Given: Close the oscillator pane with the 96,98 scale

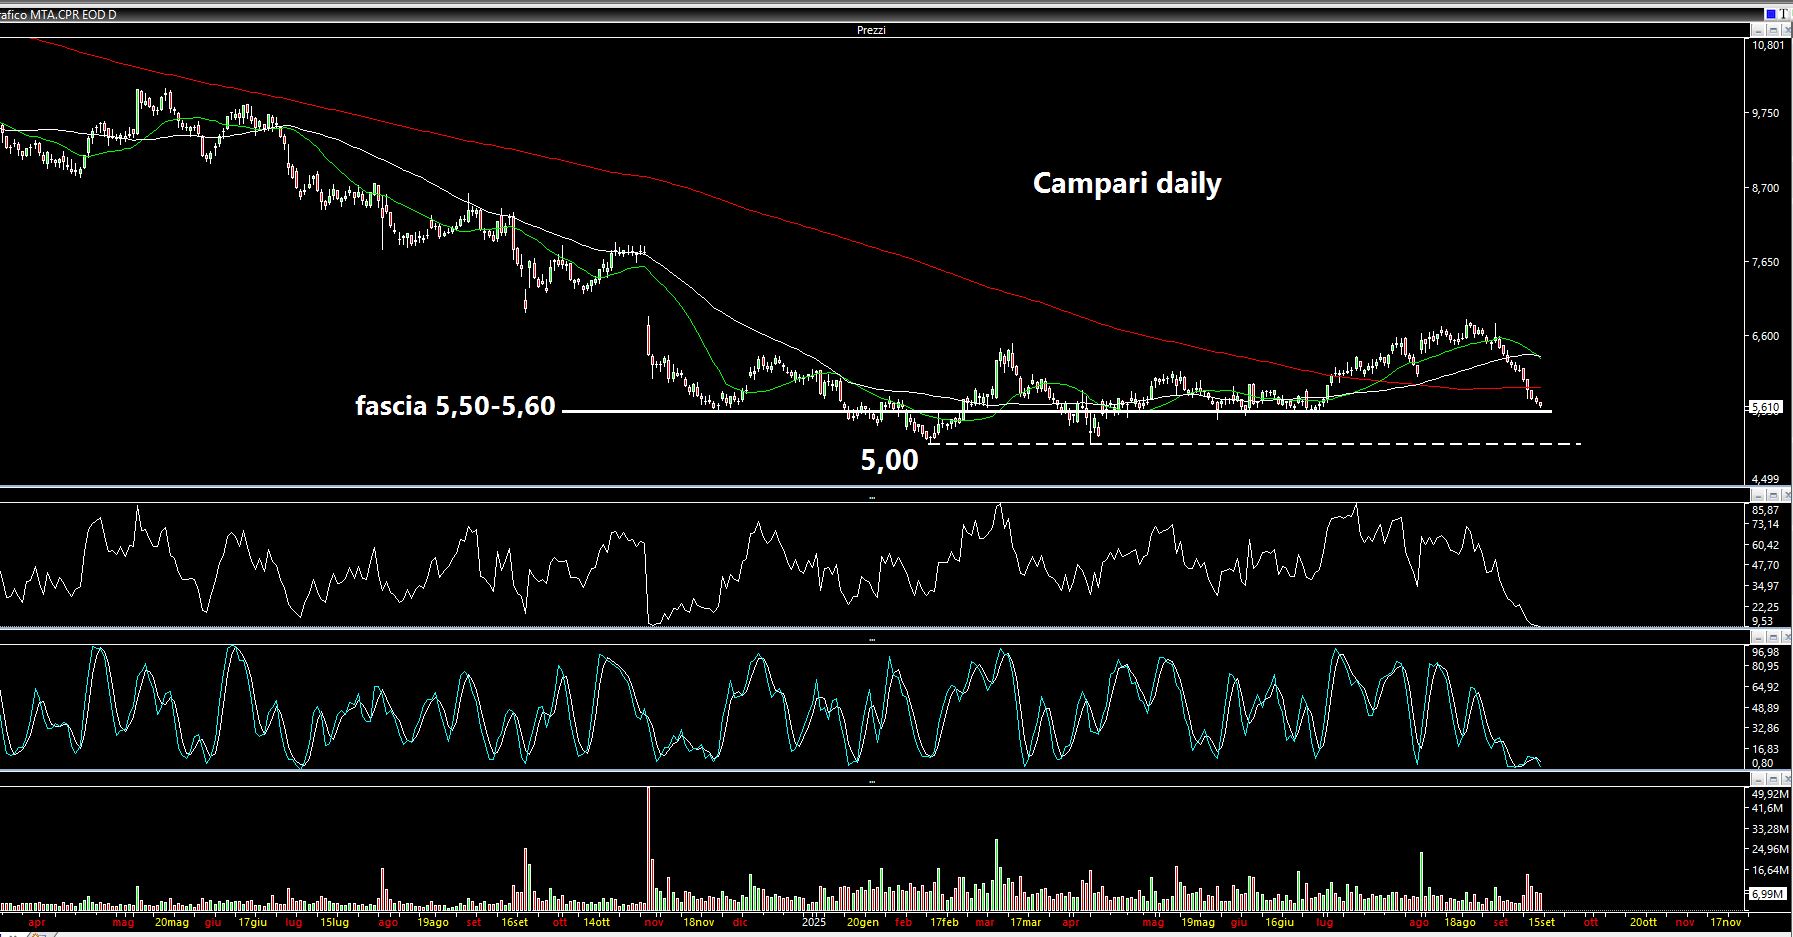Looking at the screenshot, I should tap(1787, 637).
